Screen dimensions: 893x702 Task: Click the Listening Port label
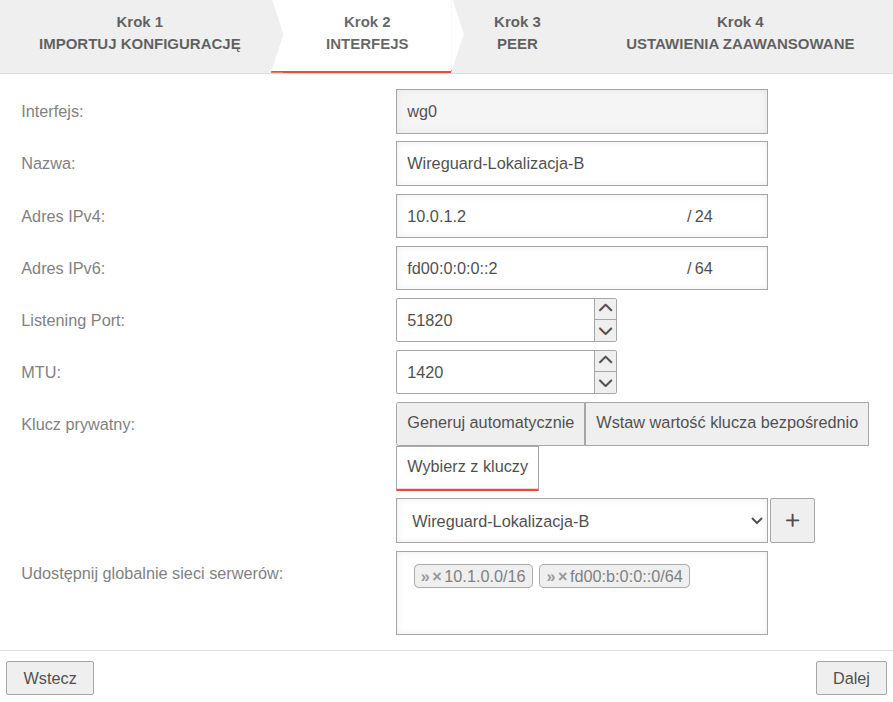[73, 321]
